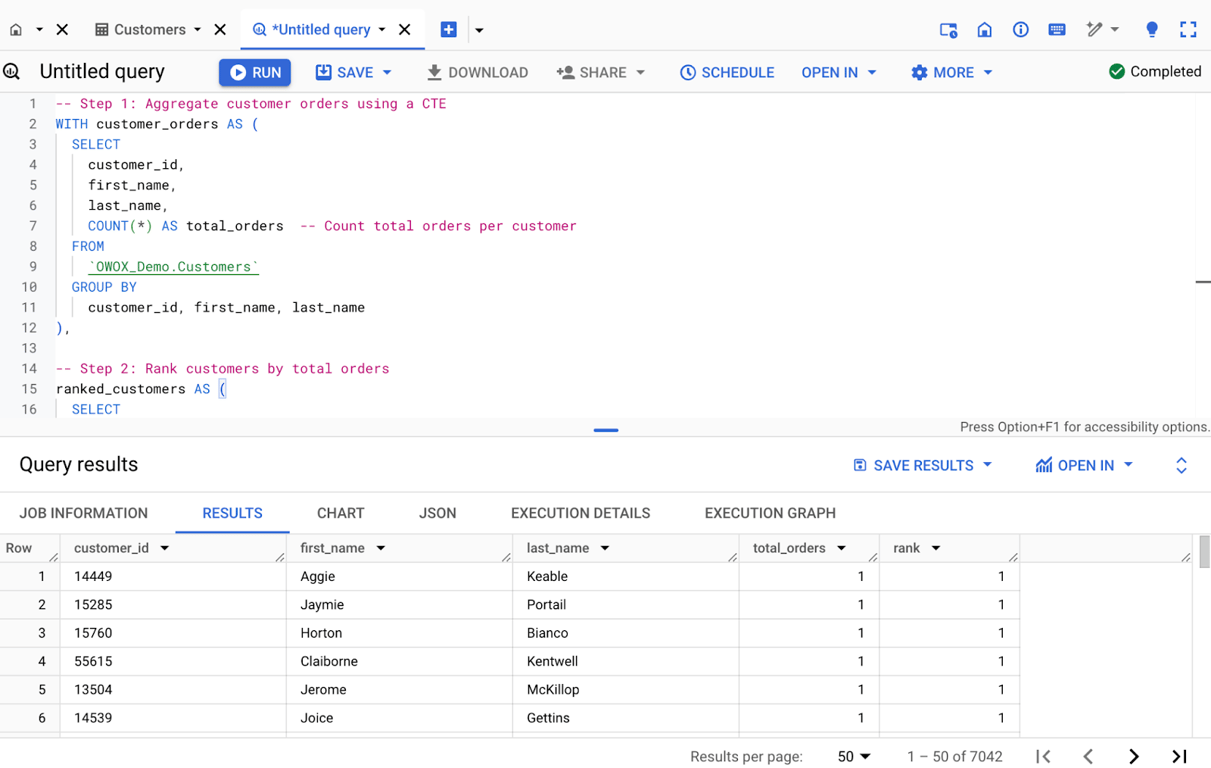Click line 15 ranked_customers in editor
This screenshot has width=1211, height=768.
click(x=121, y=389)
